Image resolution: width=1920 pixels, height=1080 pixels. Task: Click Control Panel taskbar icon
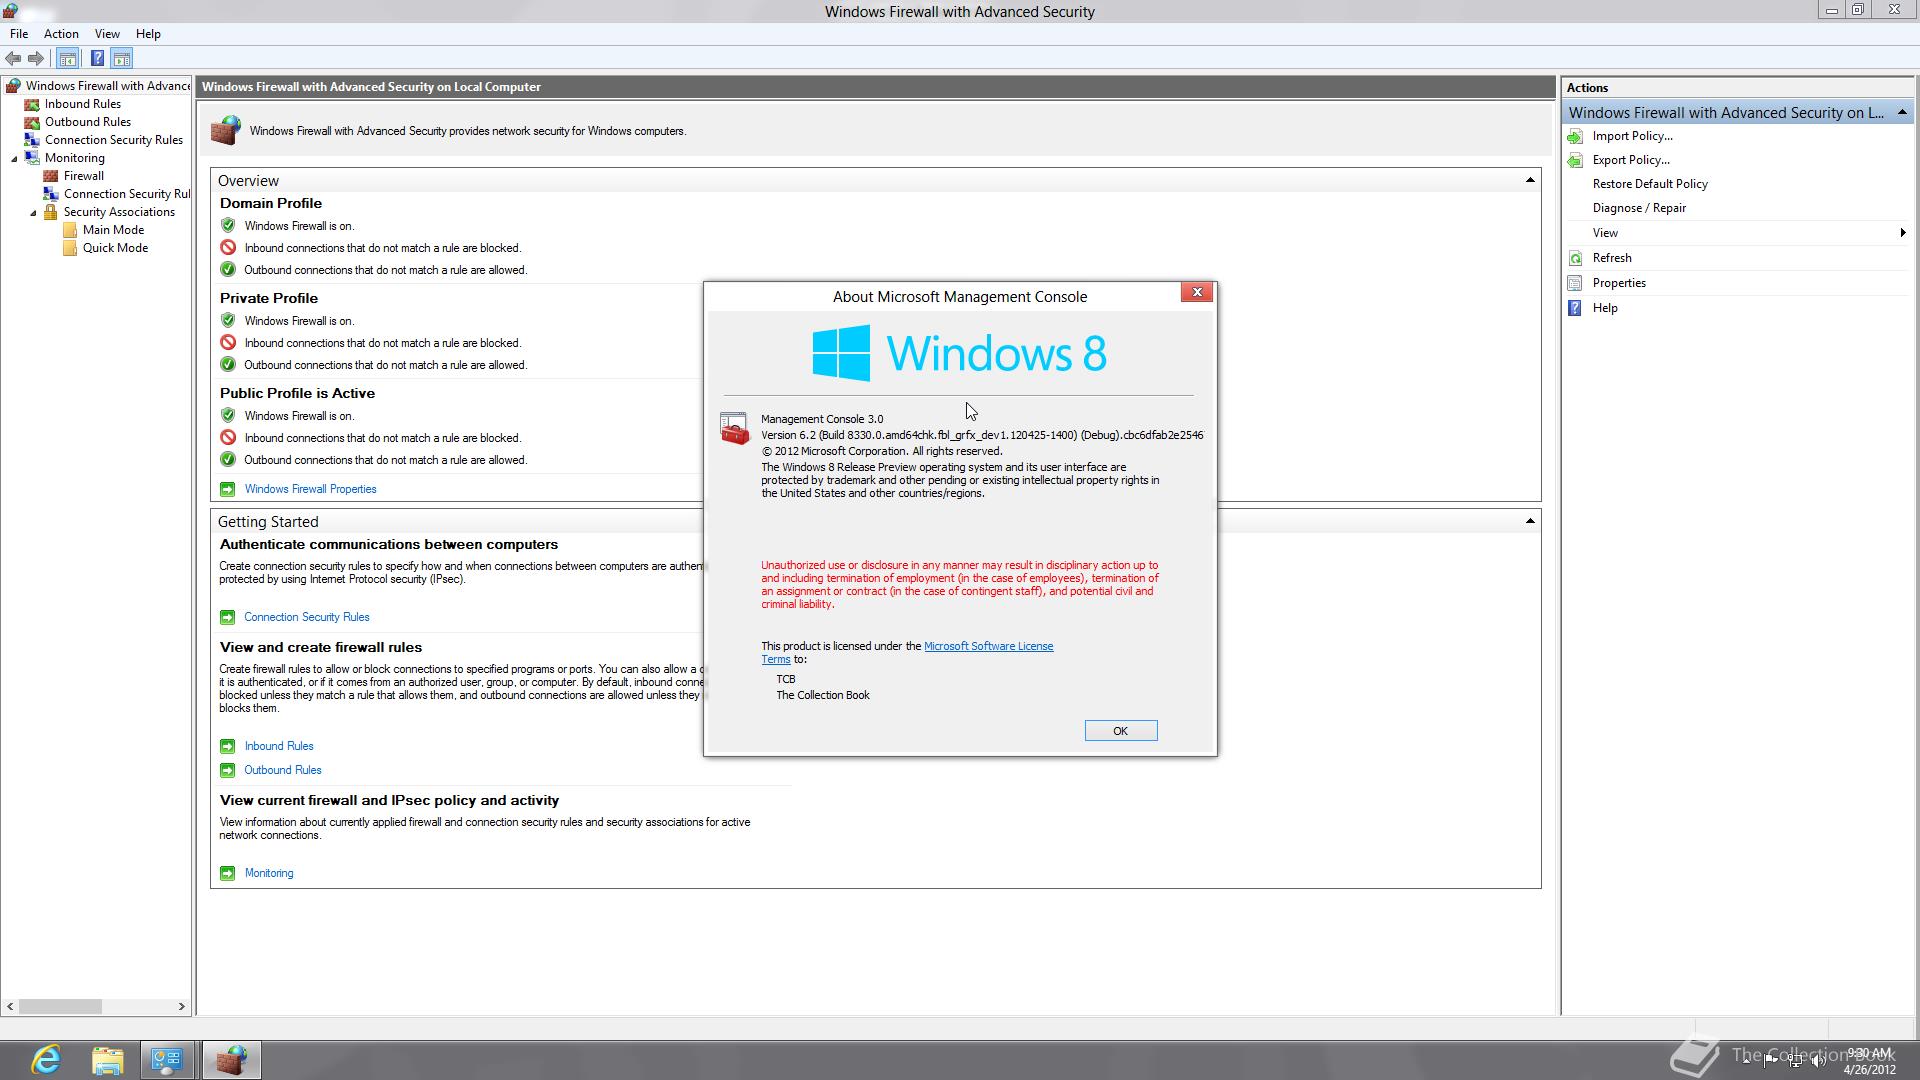[167, 1060]
